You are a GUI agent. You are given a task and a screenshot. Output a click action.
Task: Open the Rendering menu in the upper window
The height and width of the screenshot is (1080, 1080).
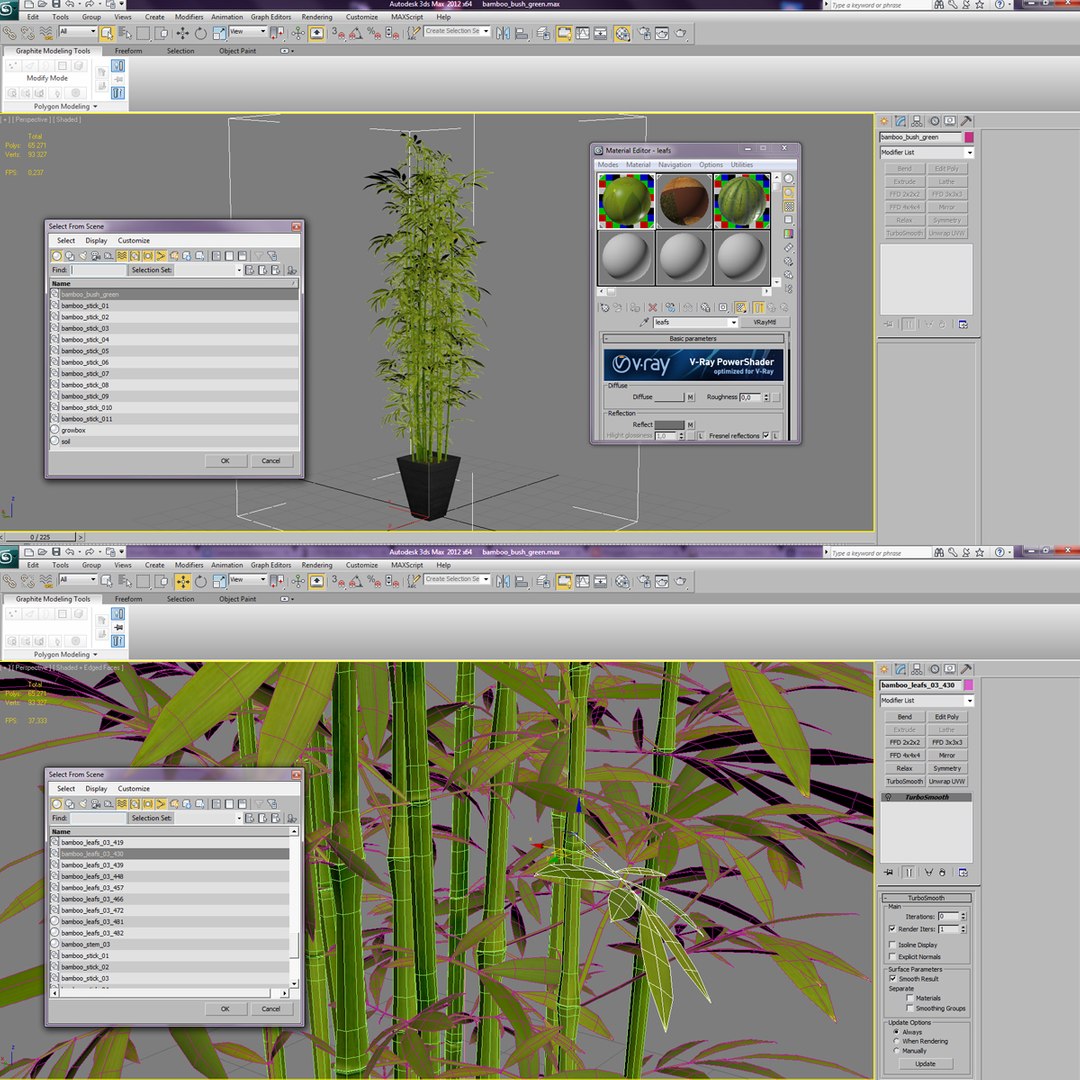click(x=317, y=17)
